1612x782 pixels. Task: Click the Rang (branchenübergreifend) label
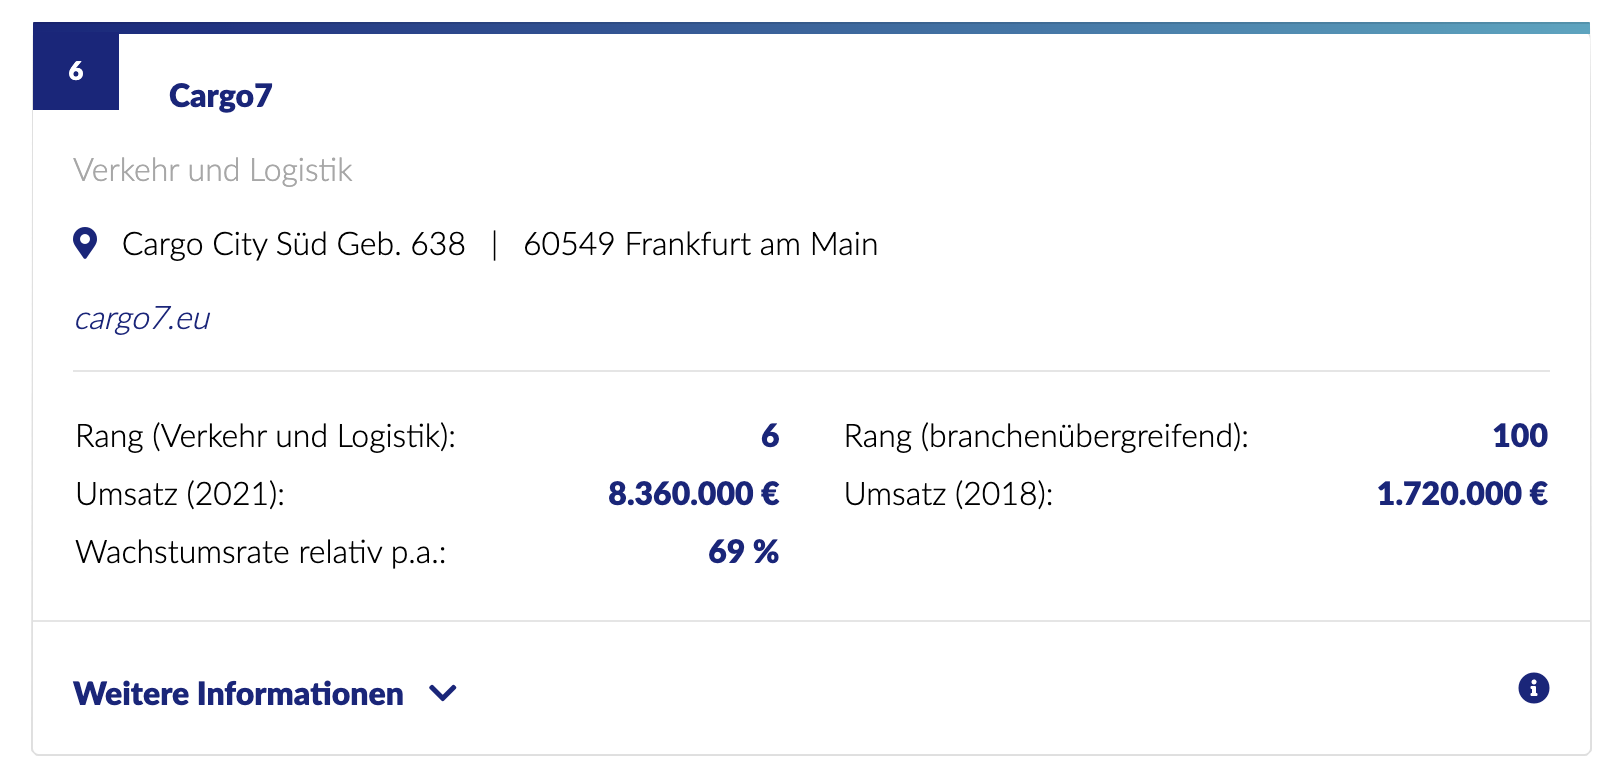(x=1046, y=436)
